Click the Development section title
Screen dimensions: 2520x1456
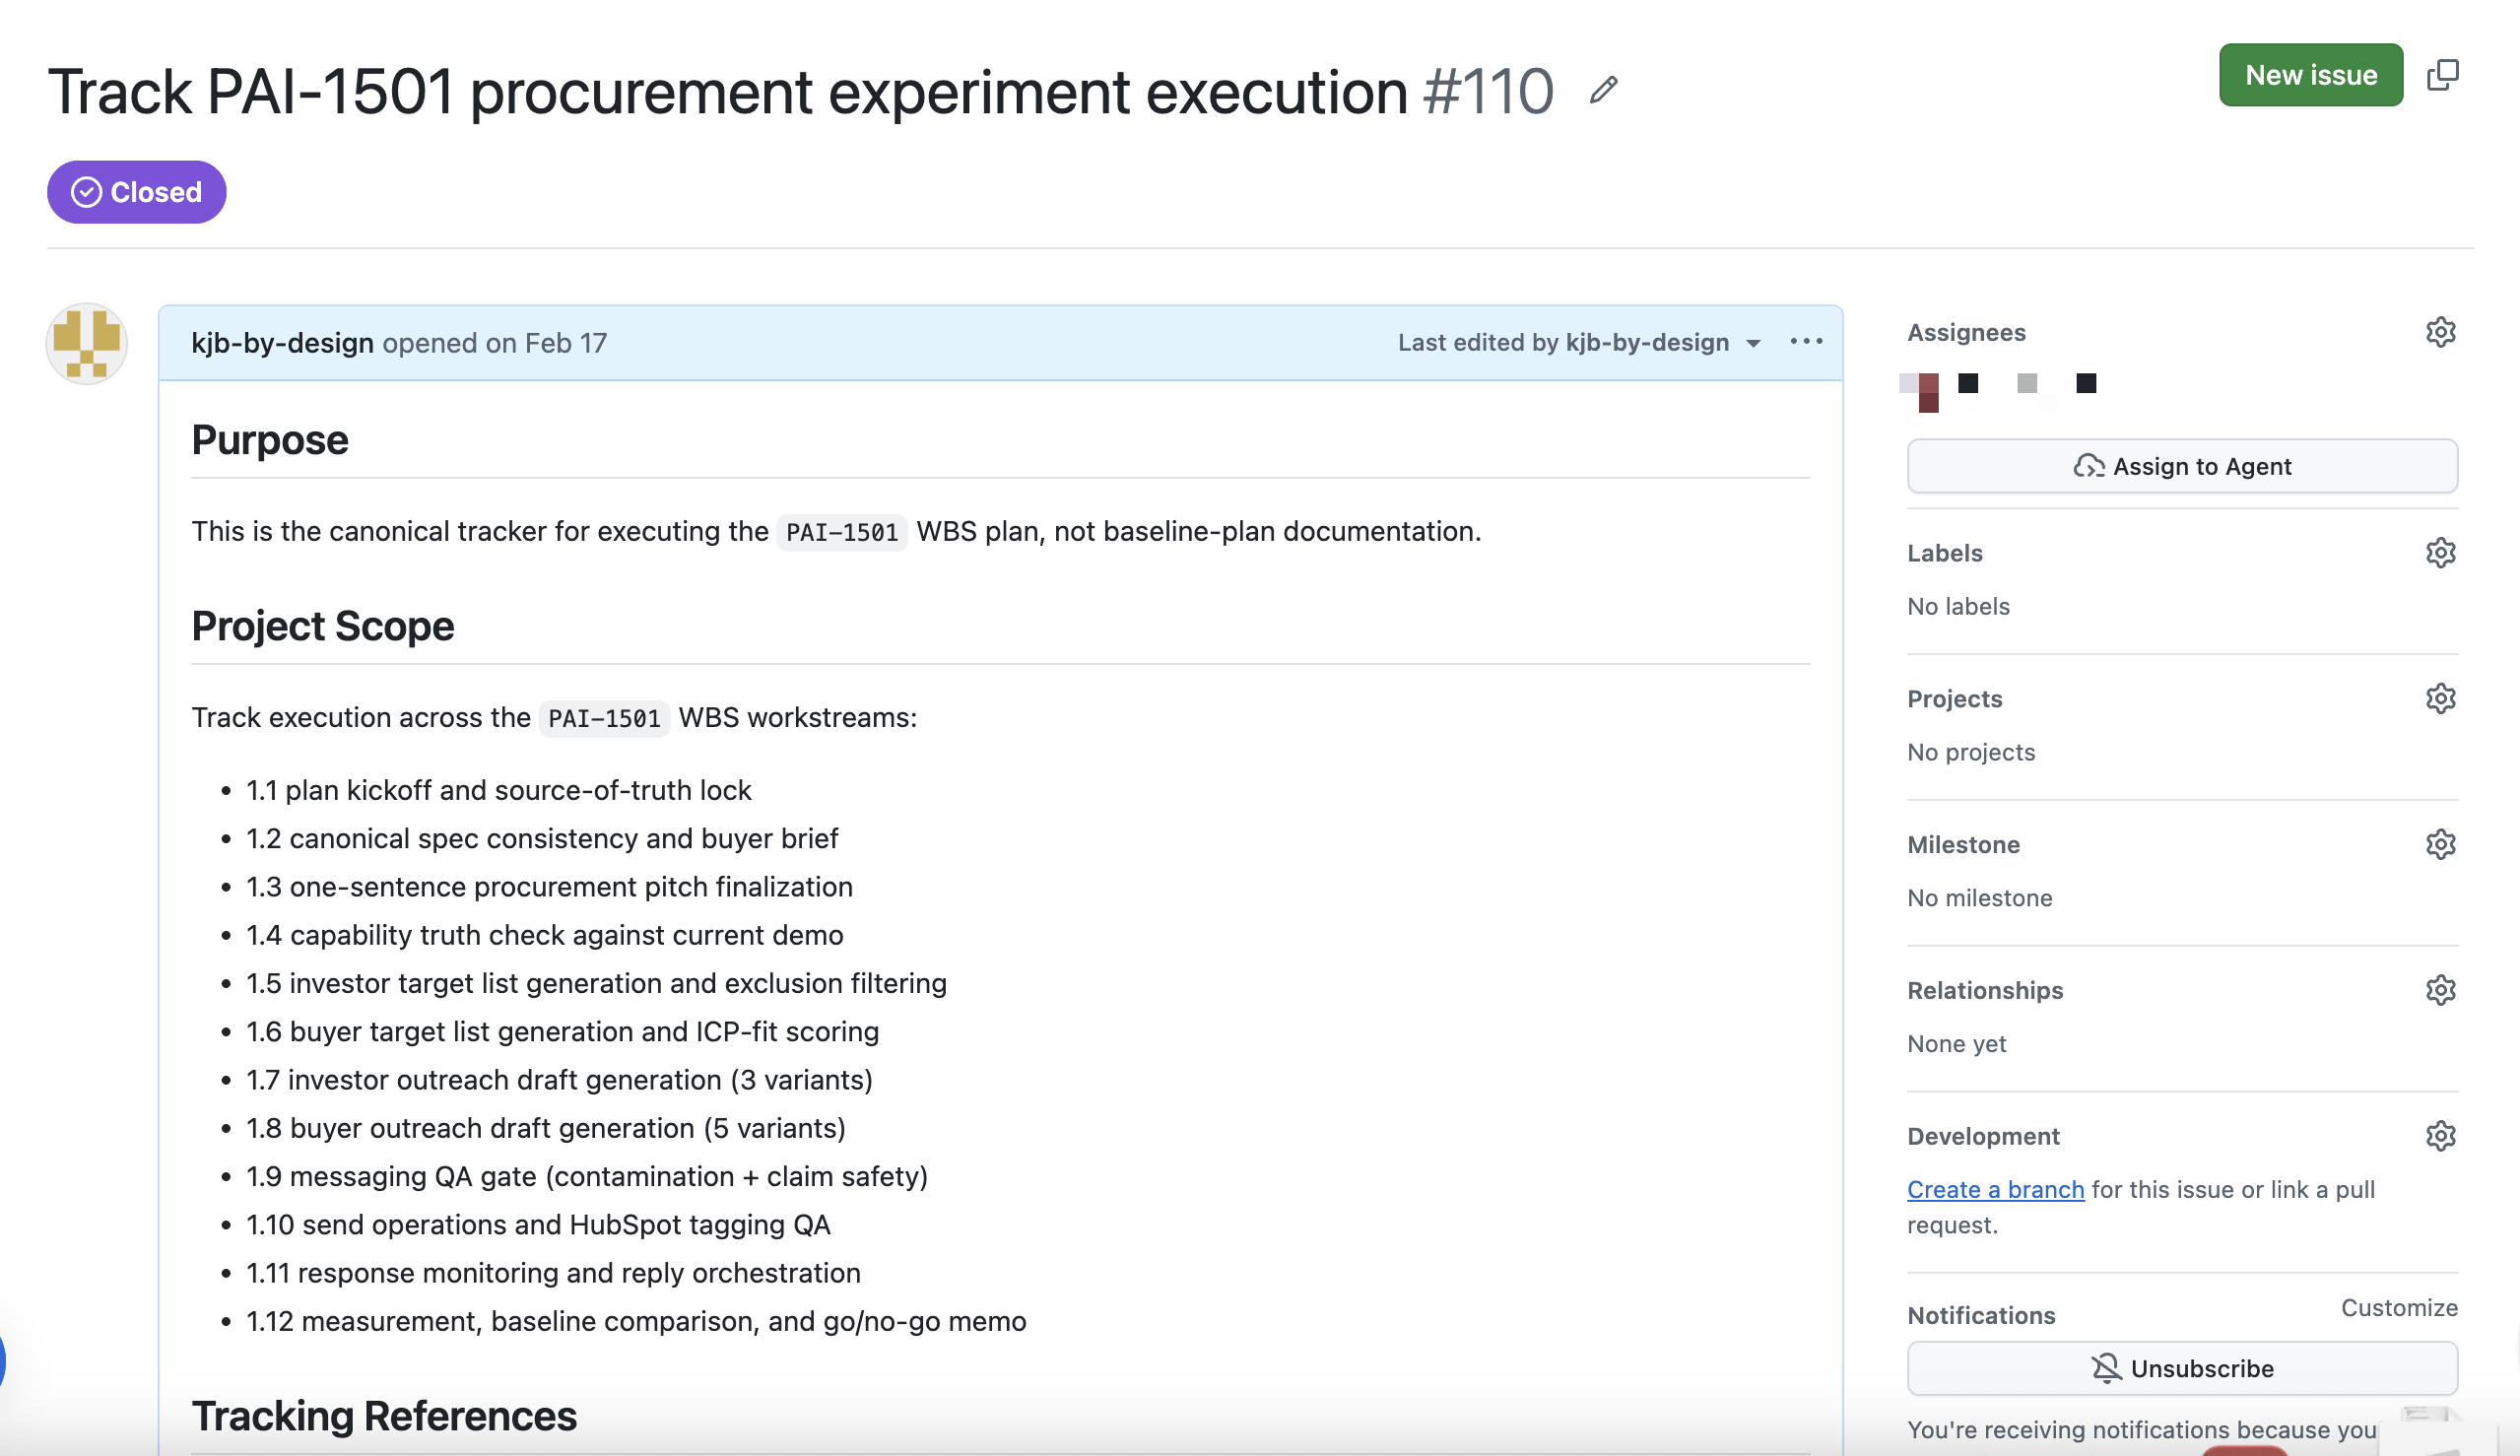click(x=1983, y=1136)
